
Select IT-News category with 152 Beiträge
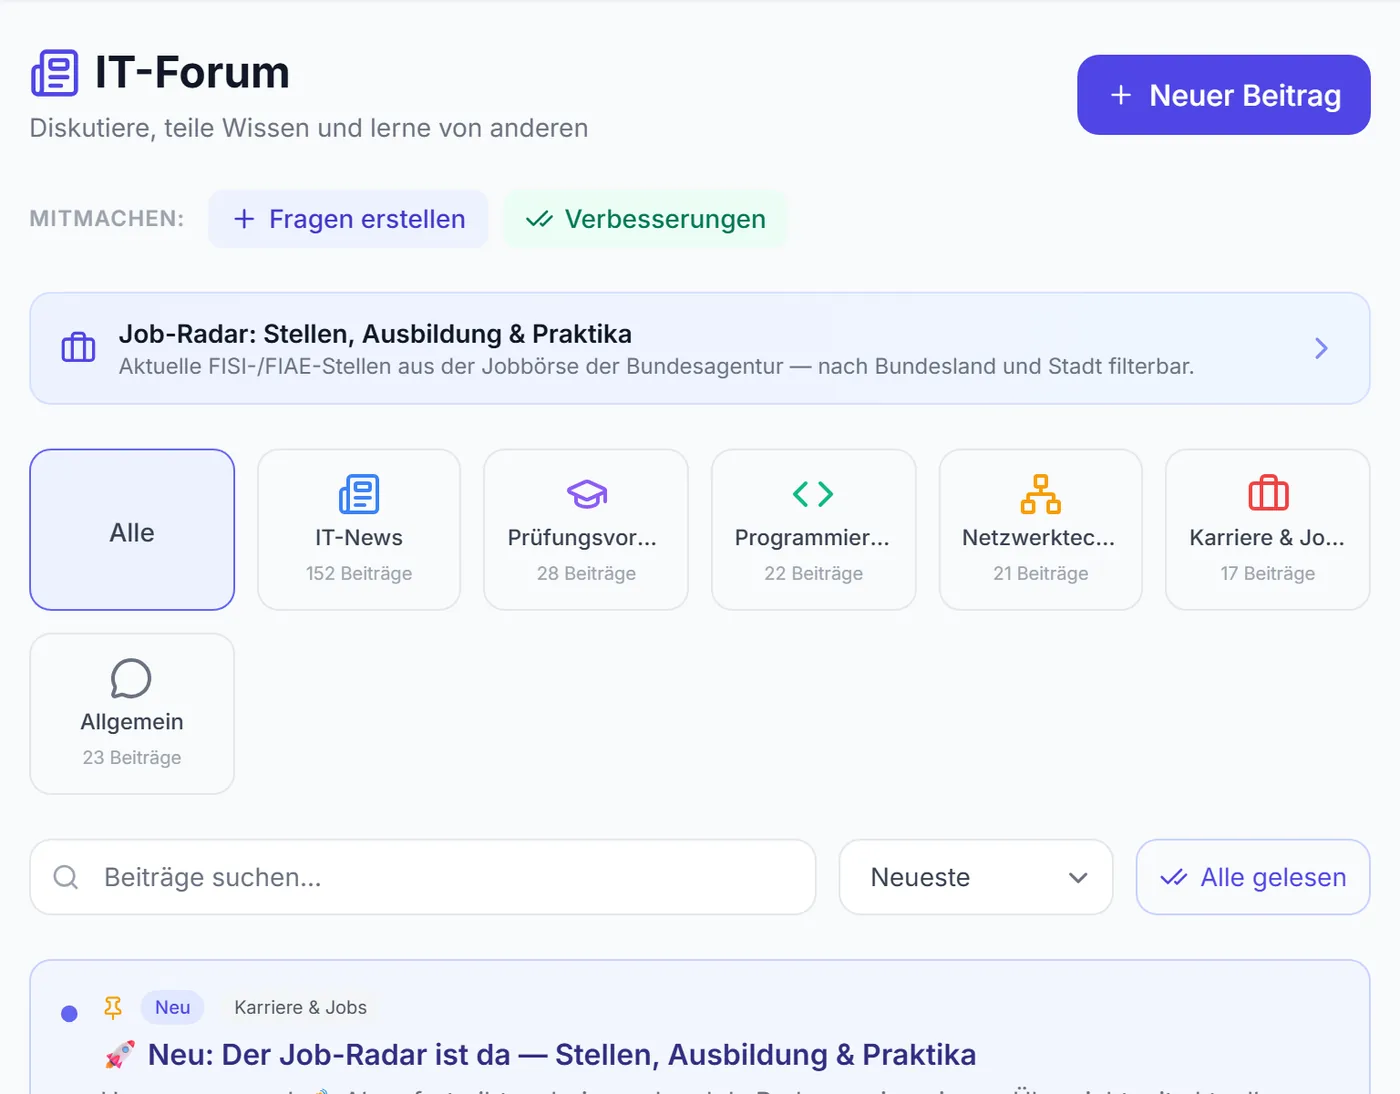click(x=359, y=530)
